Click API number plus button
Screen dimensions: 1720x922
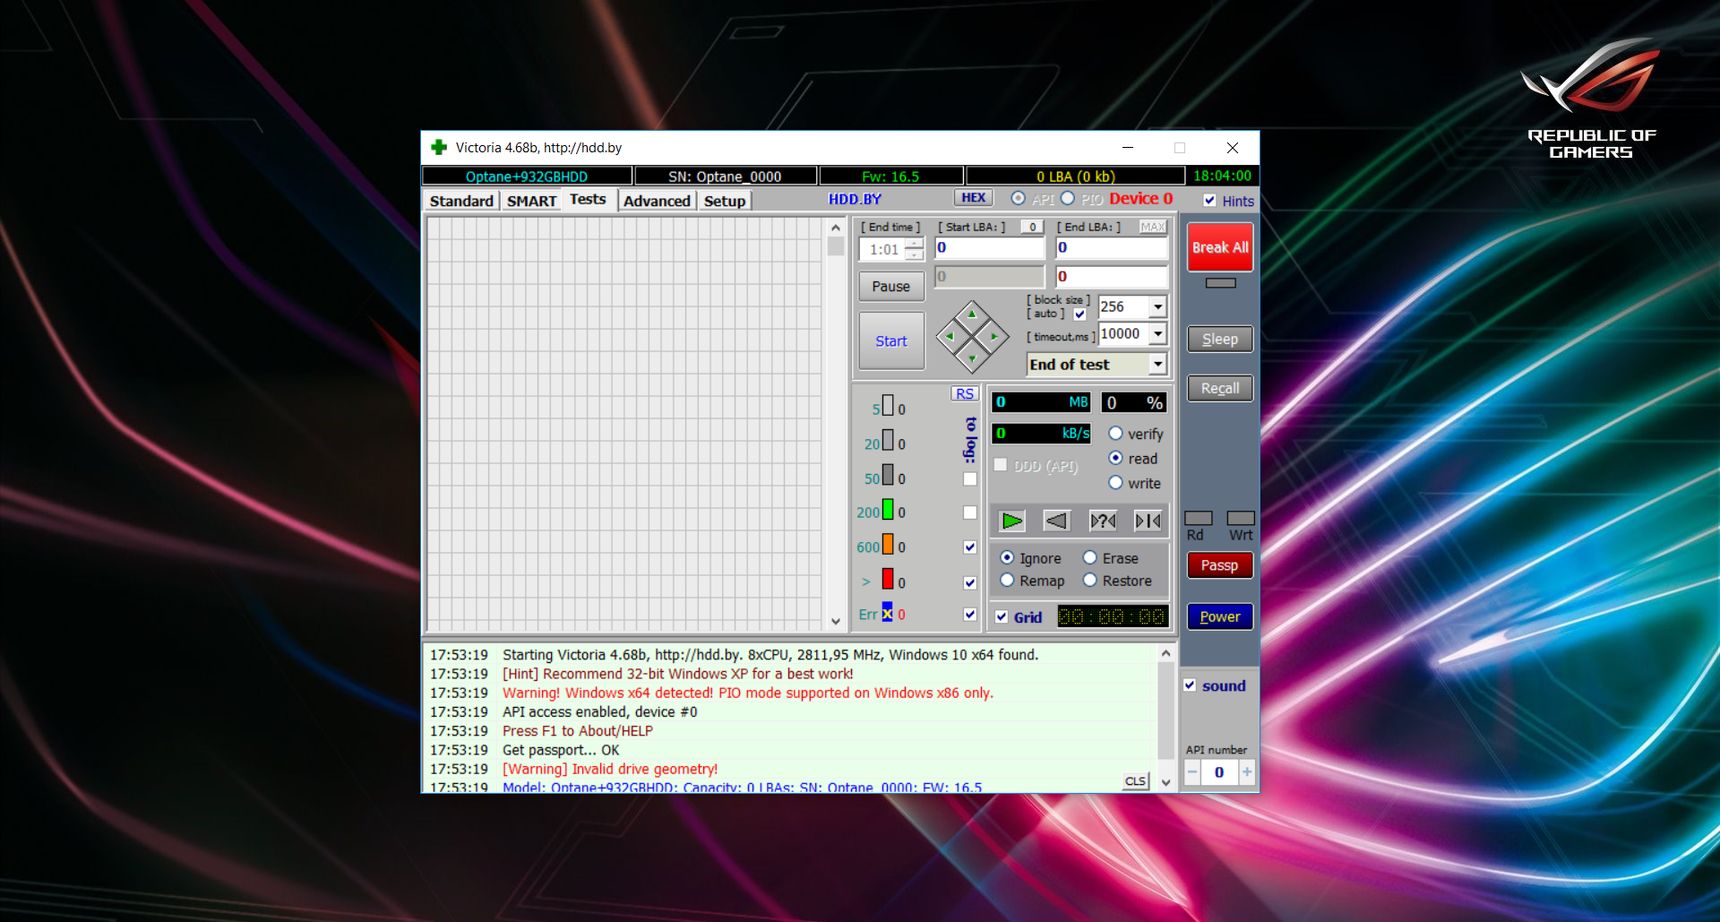point(1246,772)
